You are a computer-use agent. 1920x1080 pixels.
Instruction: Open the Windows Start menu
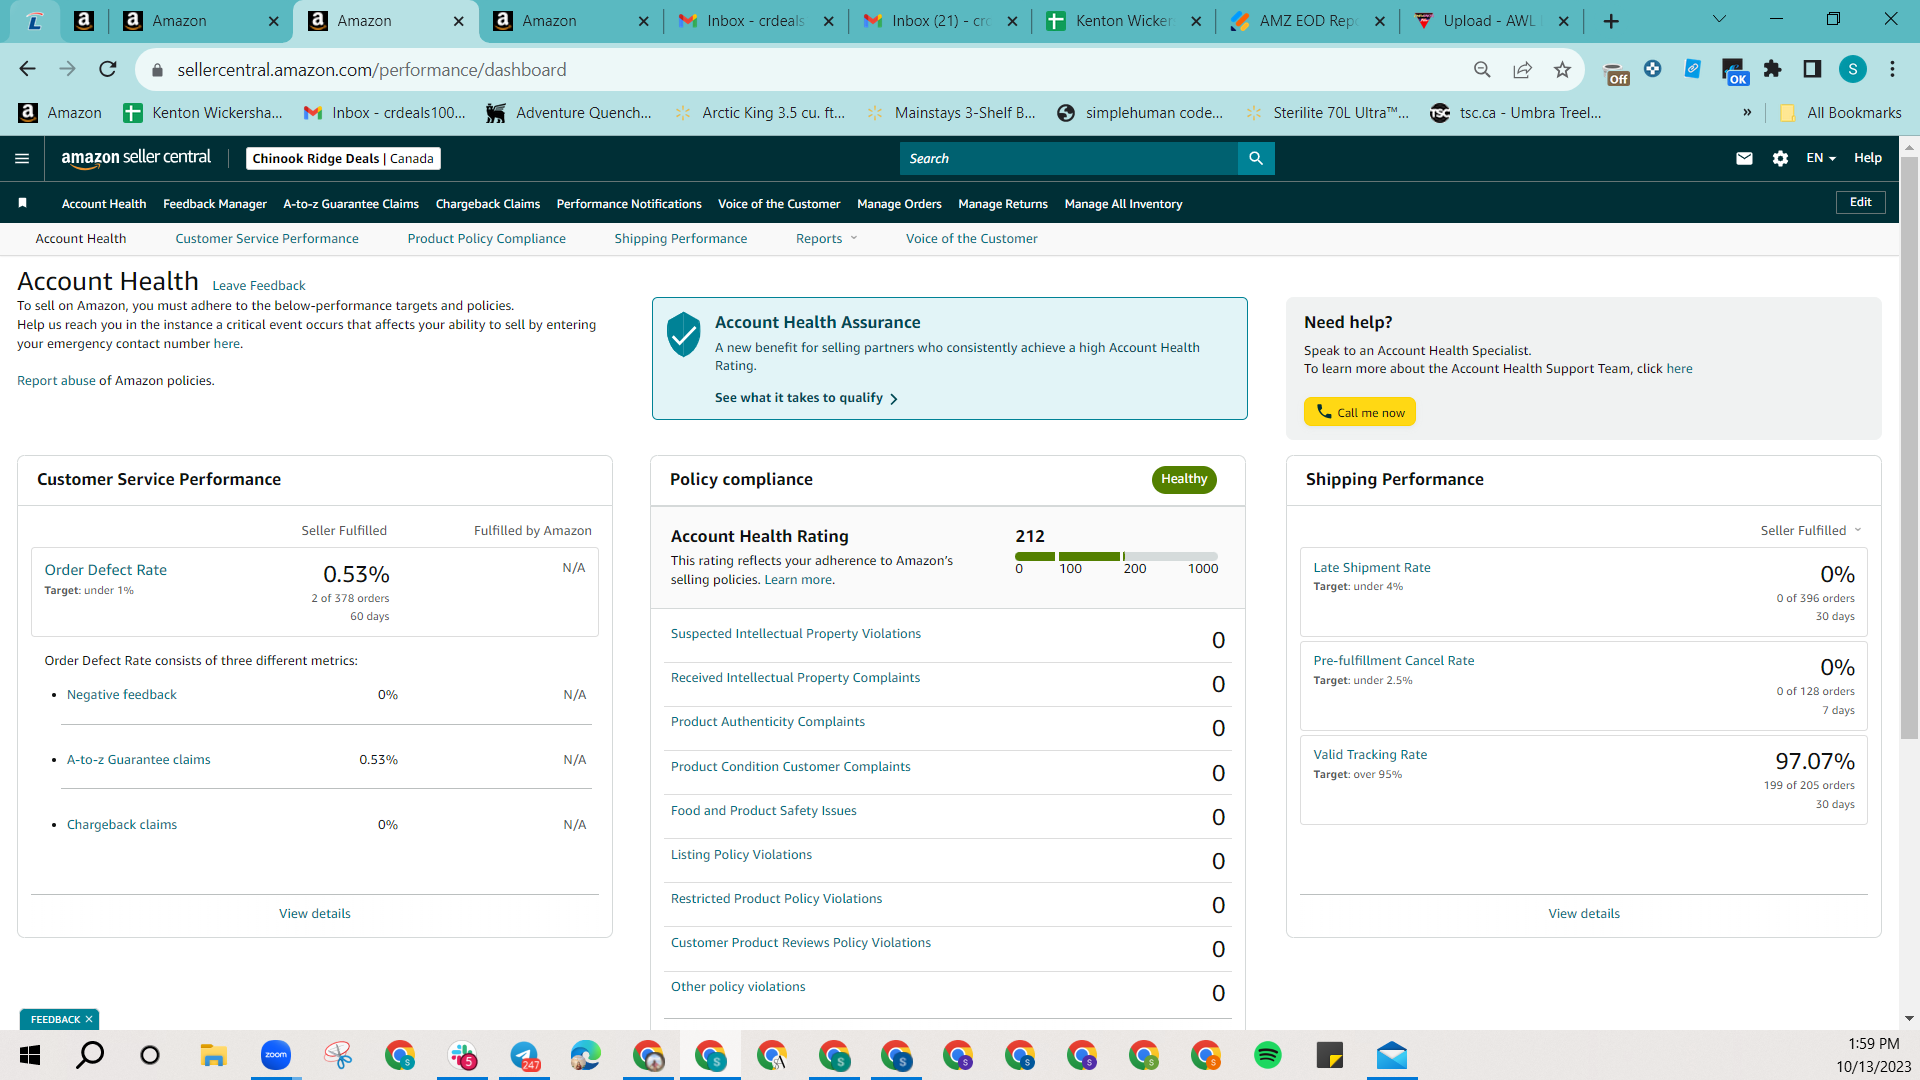(x=30, y=1055)
